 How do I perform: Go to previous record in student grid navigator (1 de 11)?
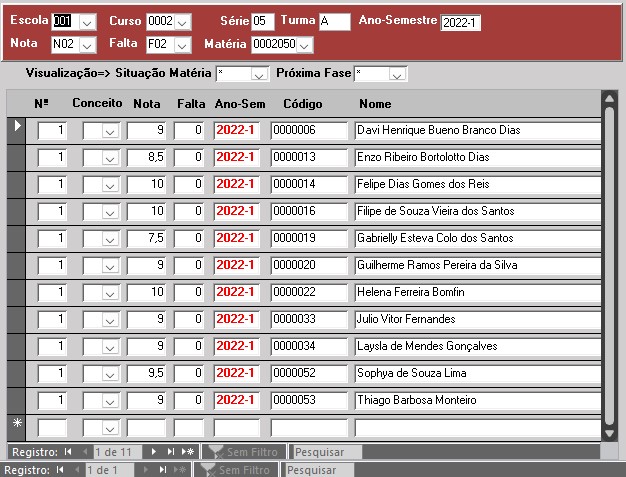click(x=85, y=452)
